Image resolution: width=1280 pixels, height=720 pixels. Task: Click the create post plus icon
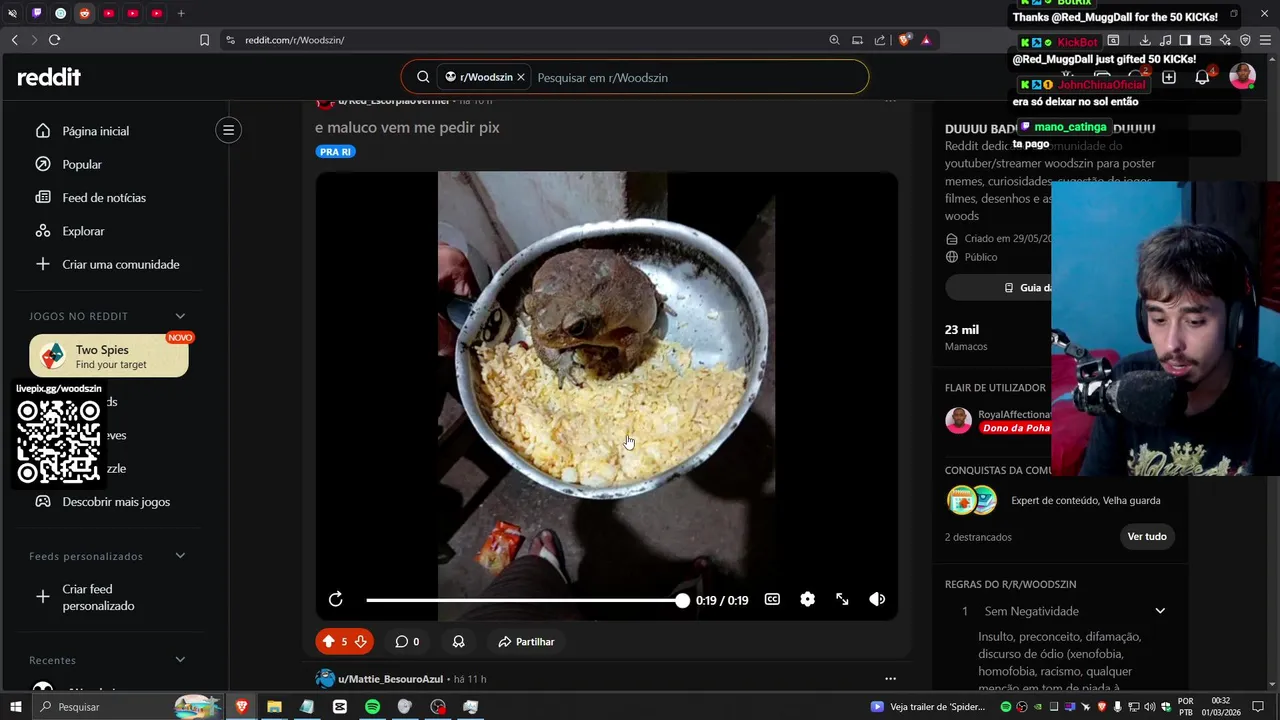[1168, 77]
